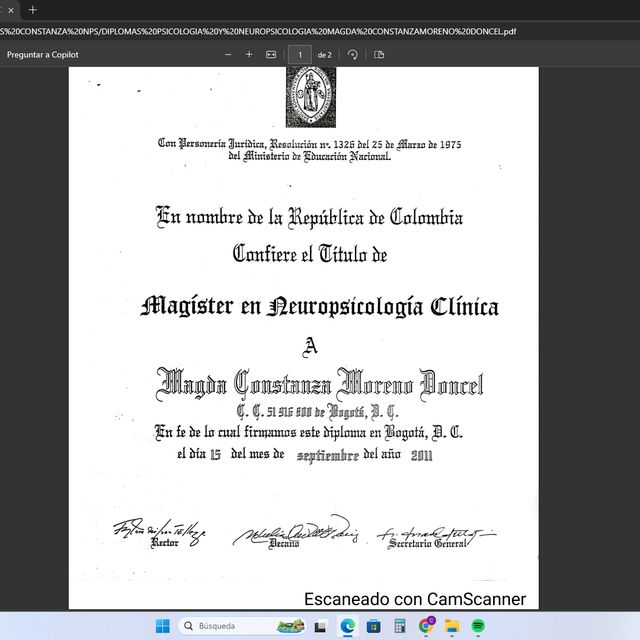Click the year 2011 on the diploma
The width and height of the screenshot is (640, 640).
click(x=422, y=455)
